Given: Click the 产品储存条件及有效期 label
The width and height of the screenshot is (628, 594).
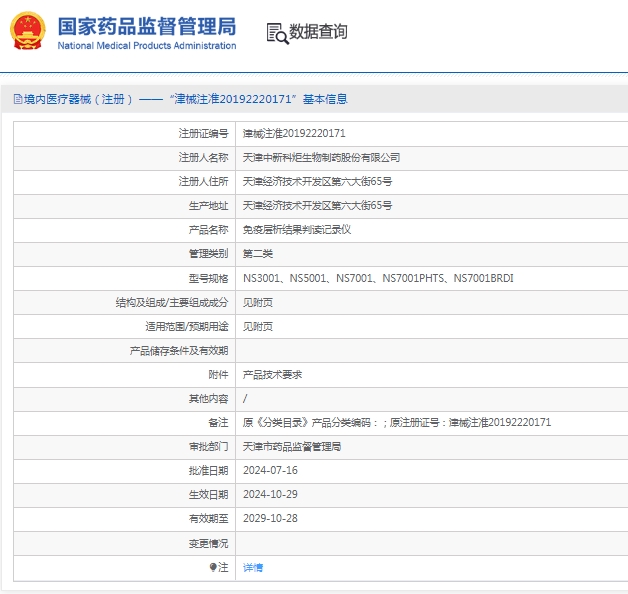Looking at the screenshot, I should [179, 351].
